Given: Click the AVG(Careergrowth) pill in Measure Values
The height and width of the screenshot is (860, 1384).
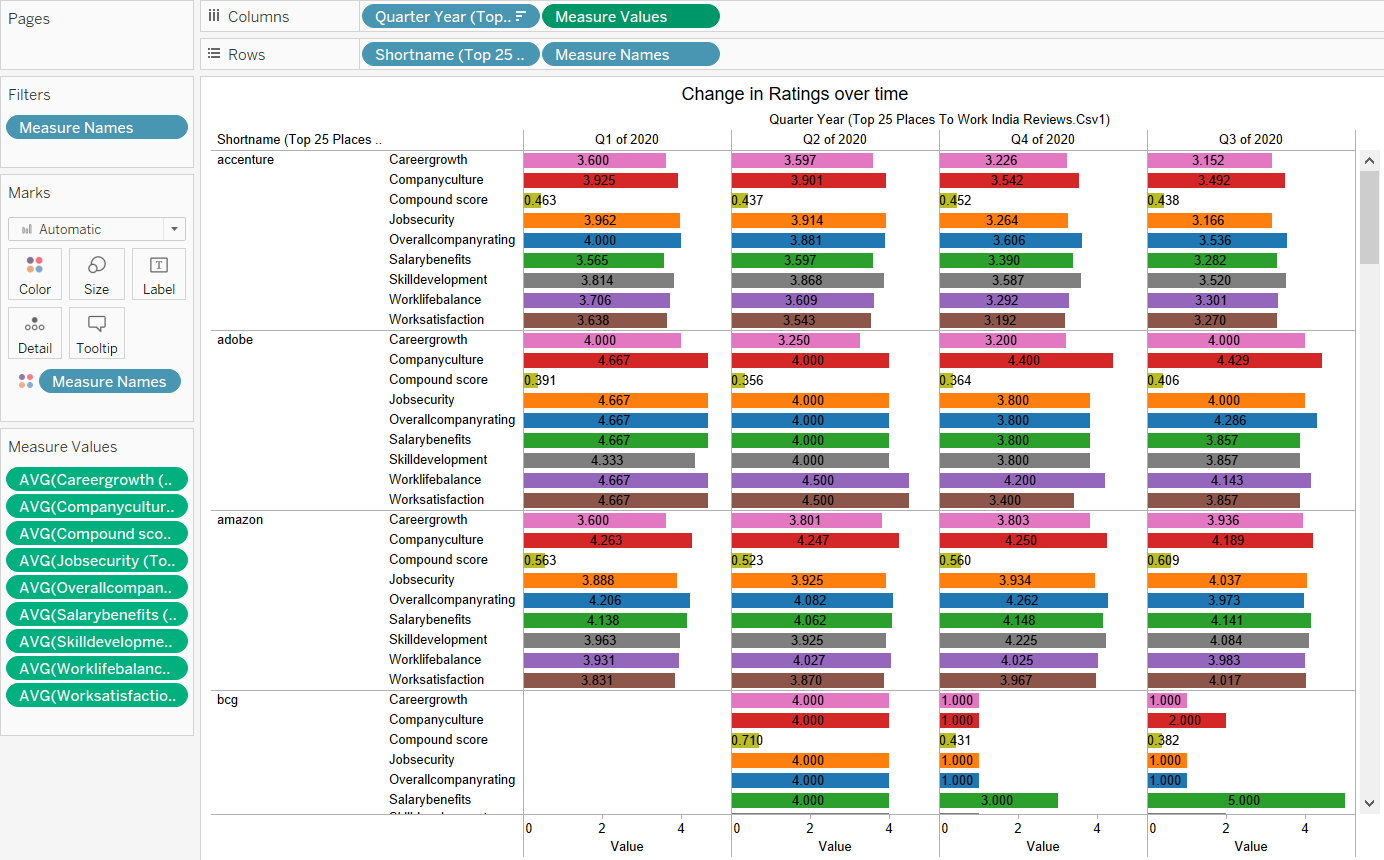Looking at the screenshot, I should click(x=96, y=479).
